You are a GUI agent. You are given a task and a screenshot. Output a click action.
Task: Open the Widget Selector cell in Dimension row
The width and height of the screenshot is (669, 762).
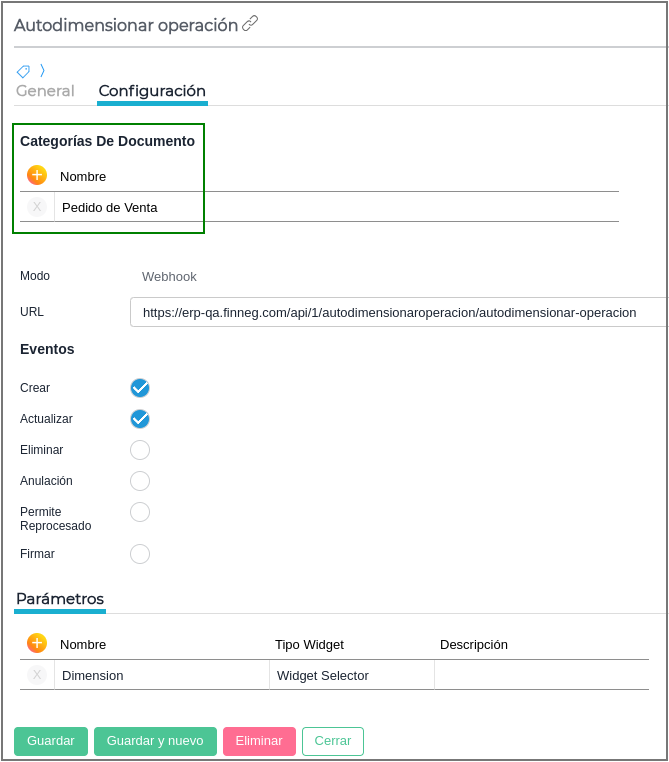[351, 675]
